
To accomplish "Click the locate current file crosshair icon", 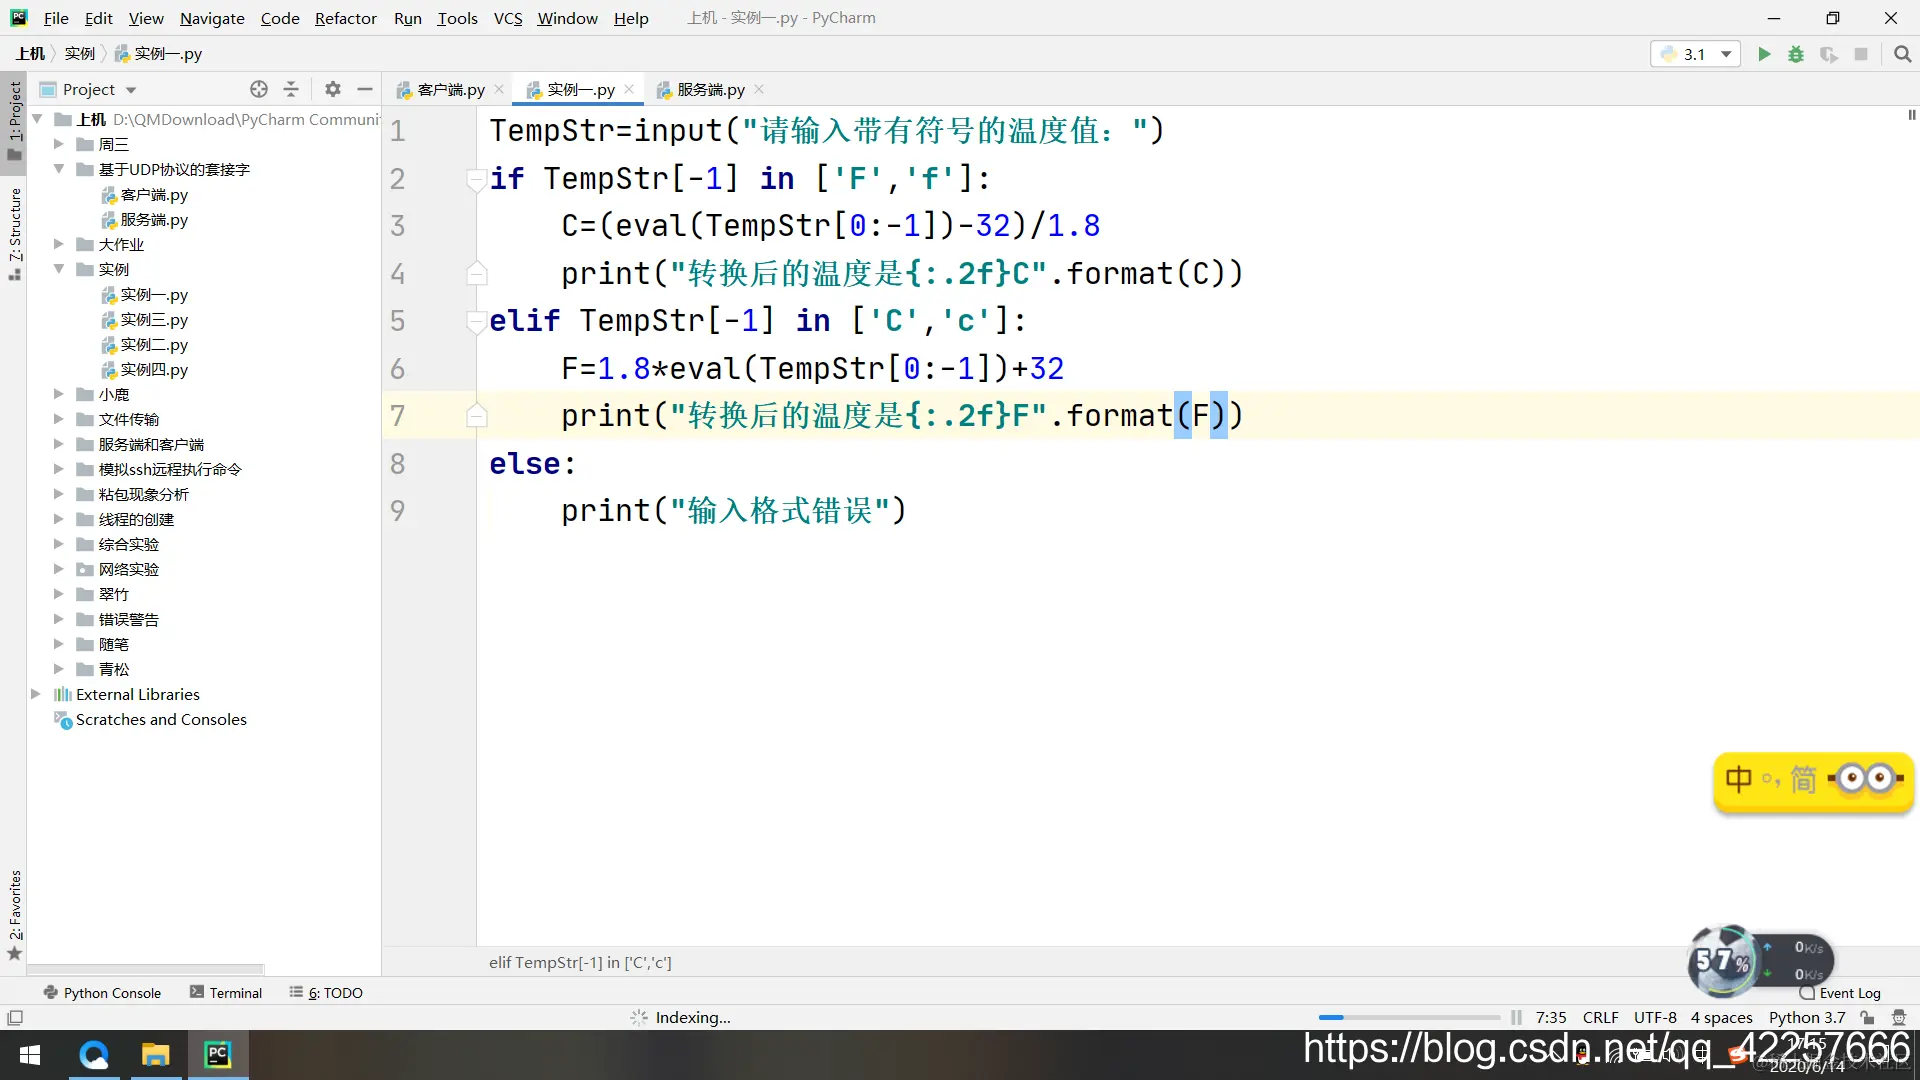I will (x=259, y=89).
